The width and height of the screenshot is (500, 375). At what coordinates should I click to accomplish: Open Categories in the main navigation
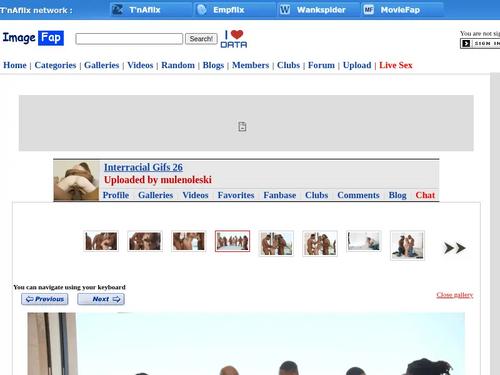55,65
